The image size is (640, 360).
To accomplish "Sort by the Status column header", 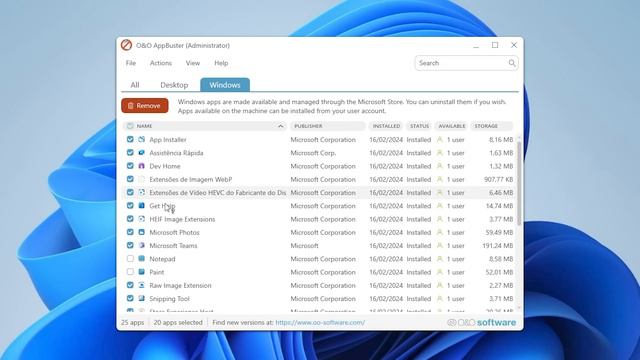I will (419, 126).
